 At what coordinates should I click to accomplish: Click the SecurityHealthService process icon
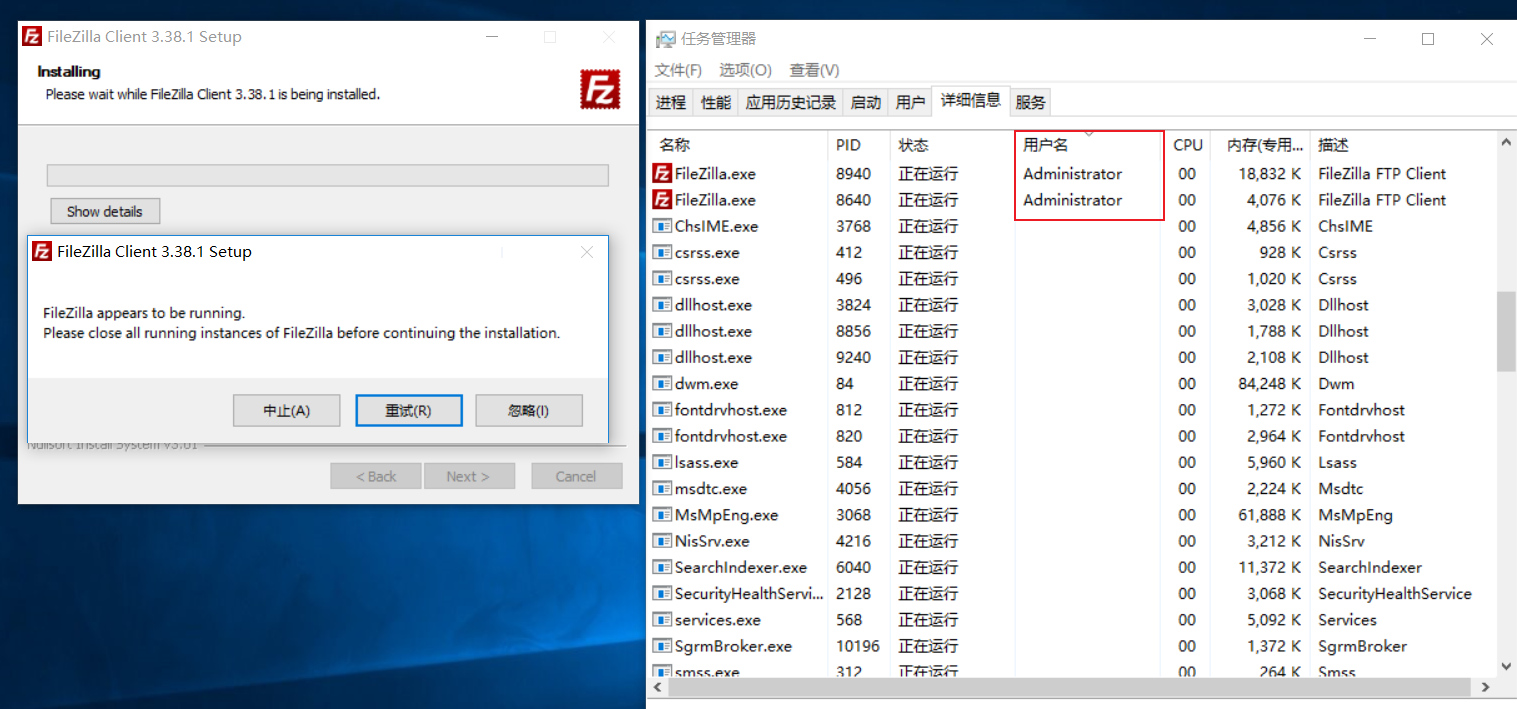point(661,593)
